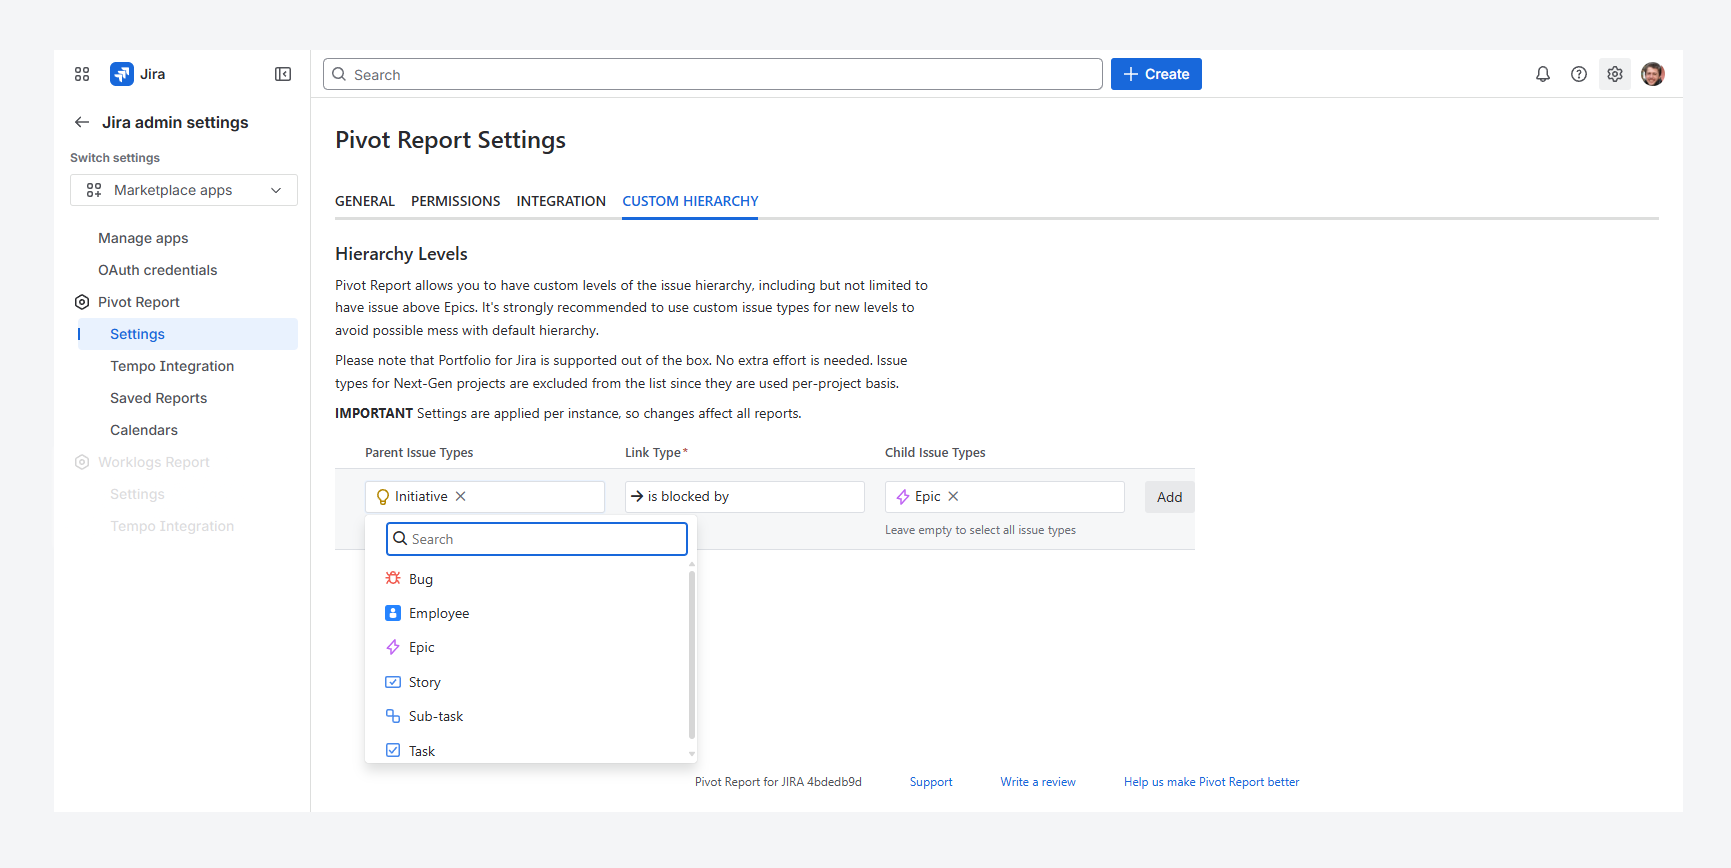Go back using the arrow beside Jira admin settings
1731x868 pixels.
tap(82, 122)
